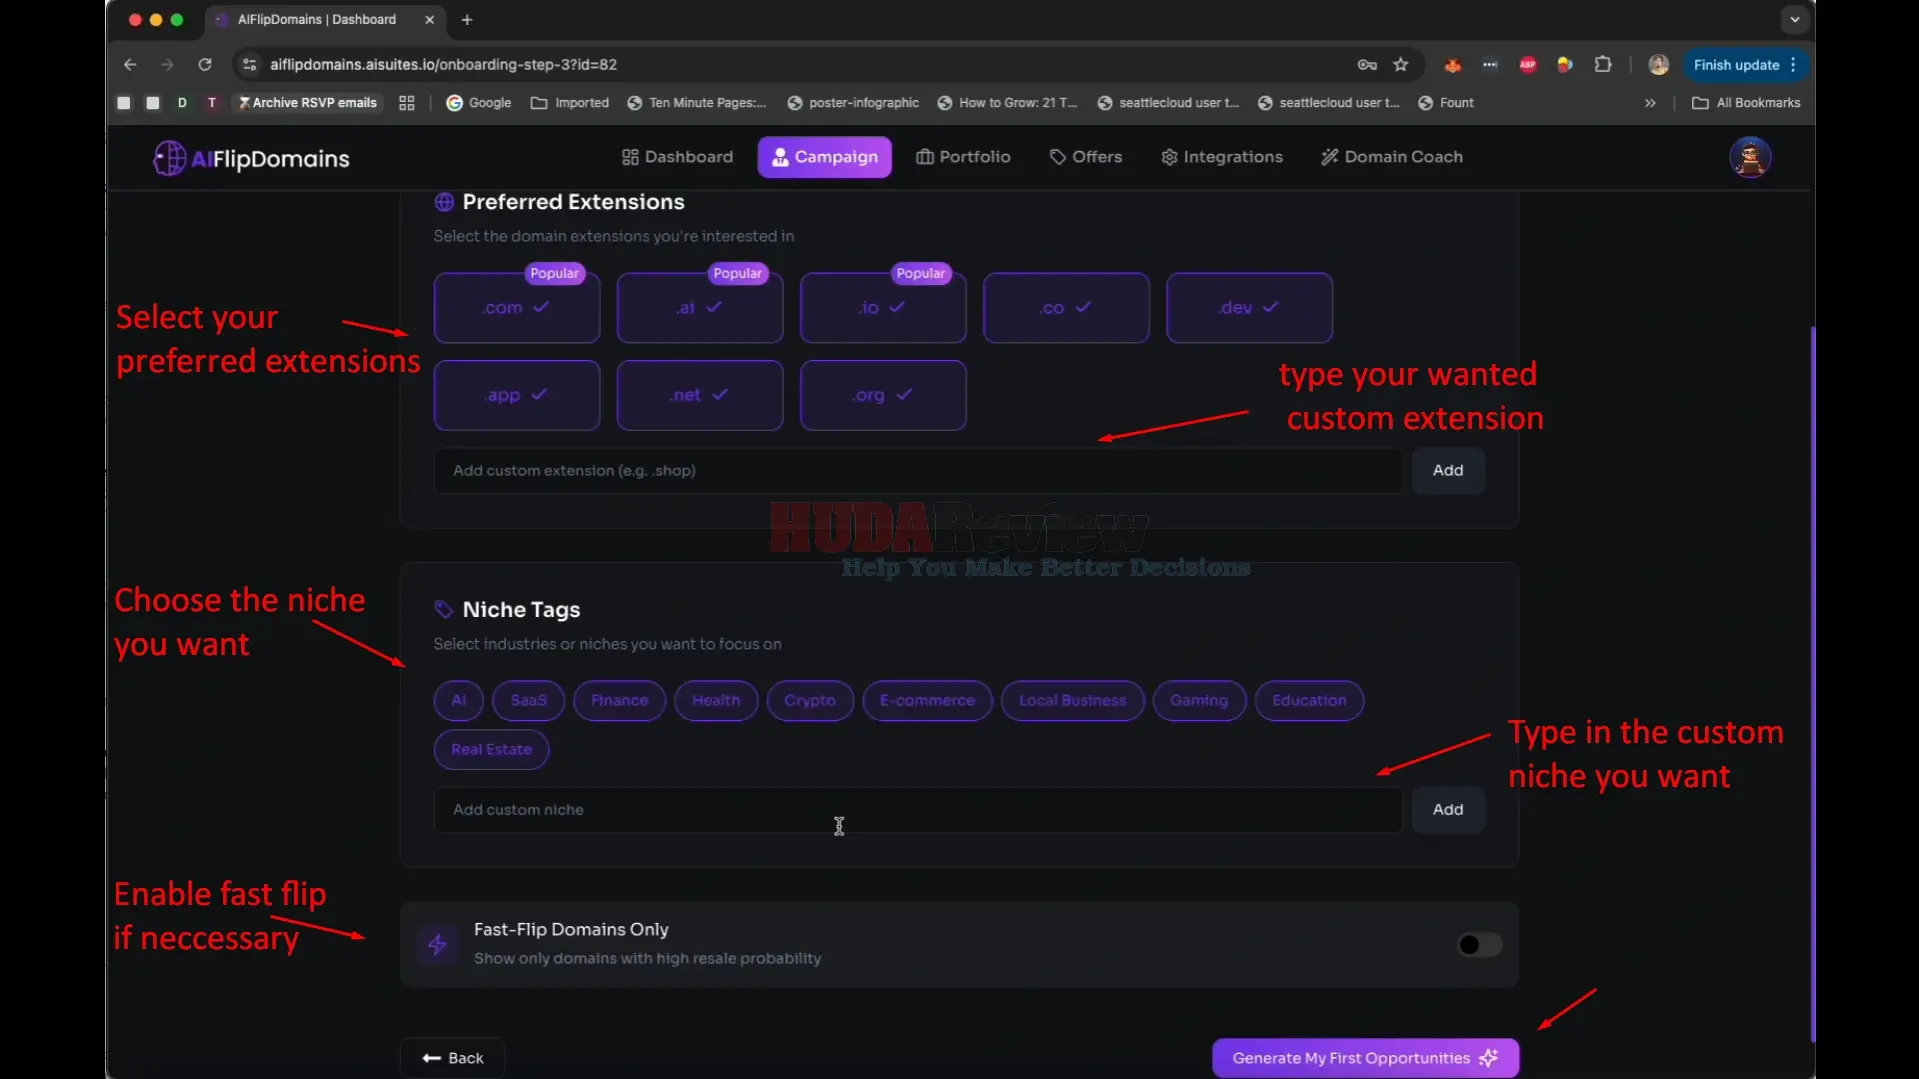This screenshot has height=1079, width=1919.
Task: Toggle the .io extension
Action: [x=883, y=308]
